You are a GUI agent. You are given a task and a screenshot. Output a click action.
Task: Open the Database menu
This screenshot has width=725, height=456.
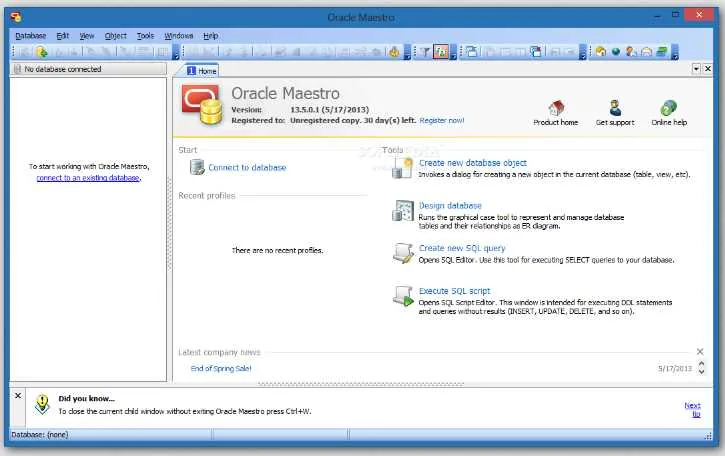[31, 36]
